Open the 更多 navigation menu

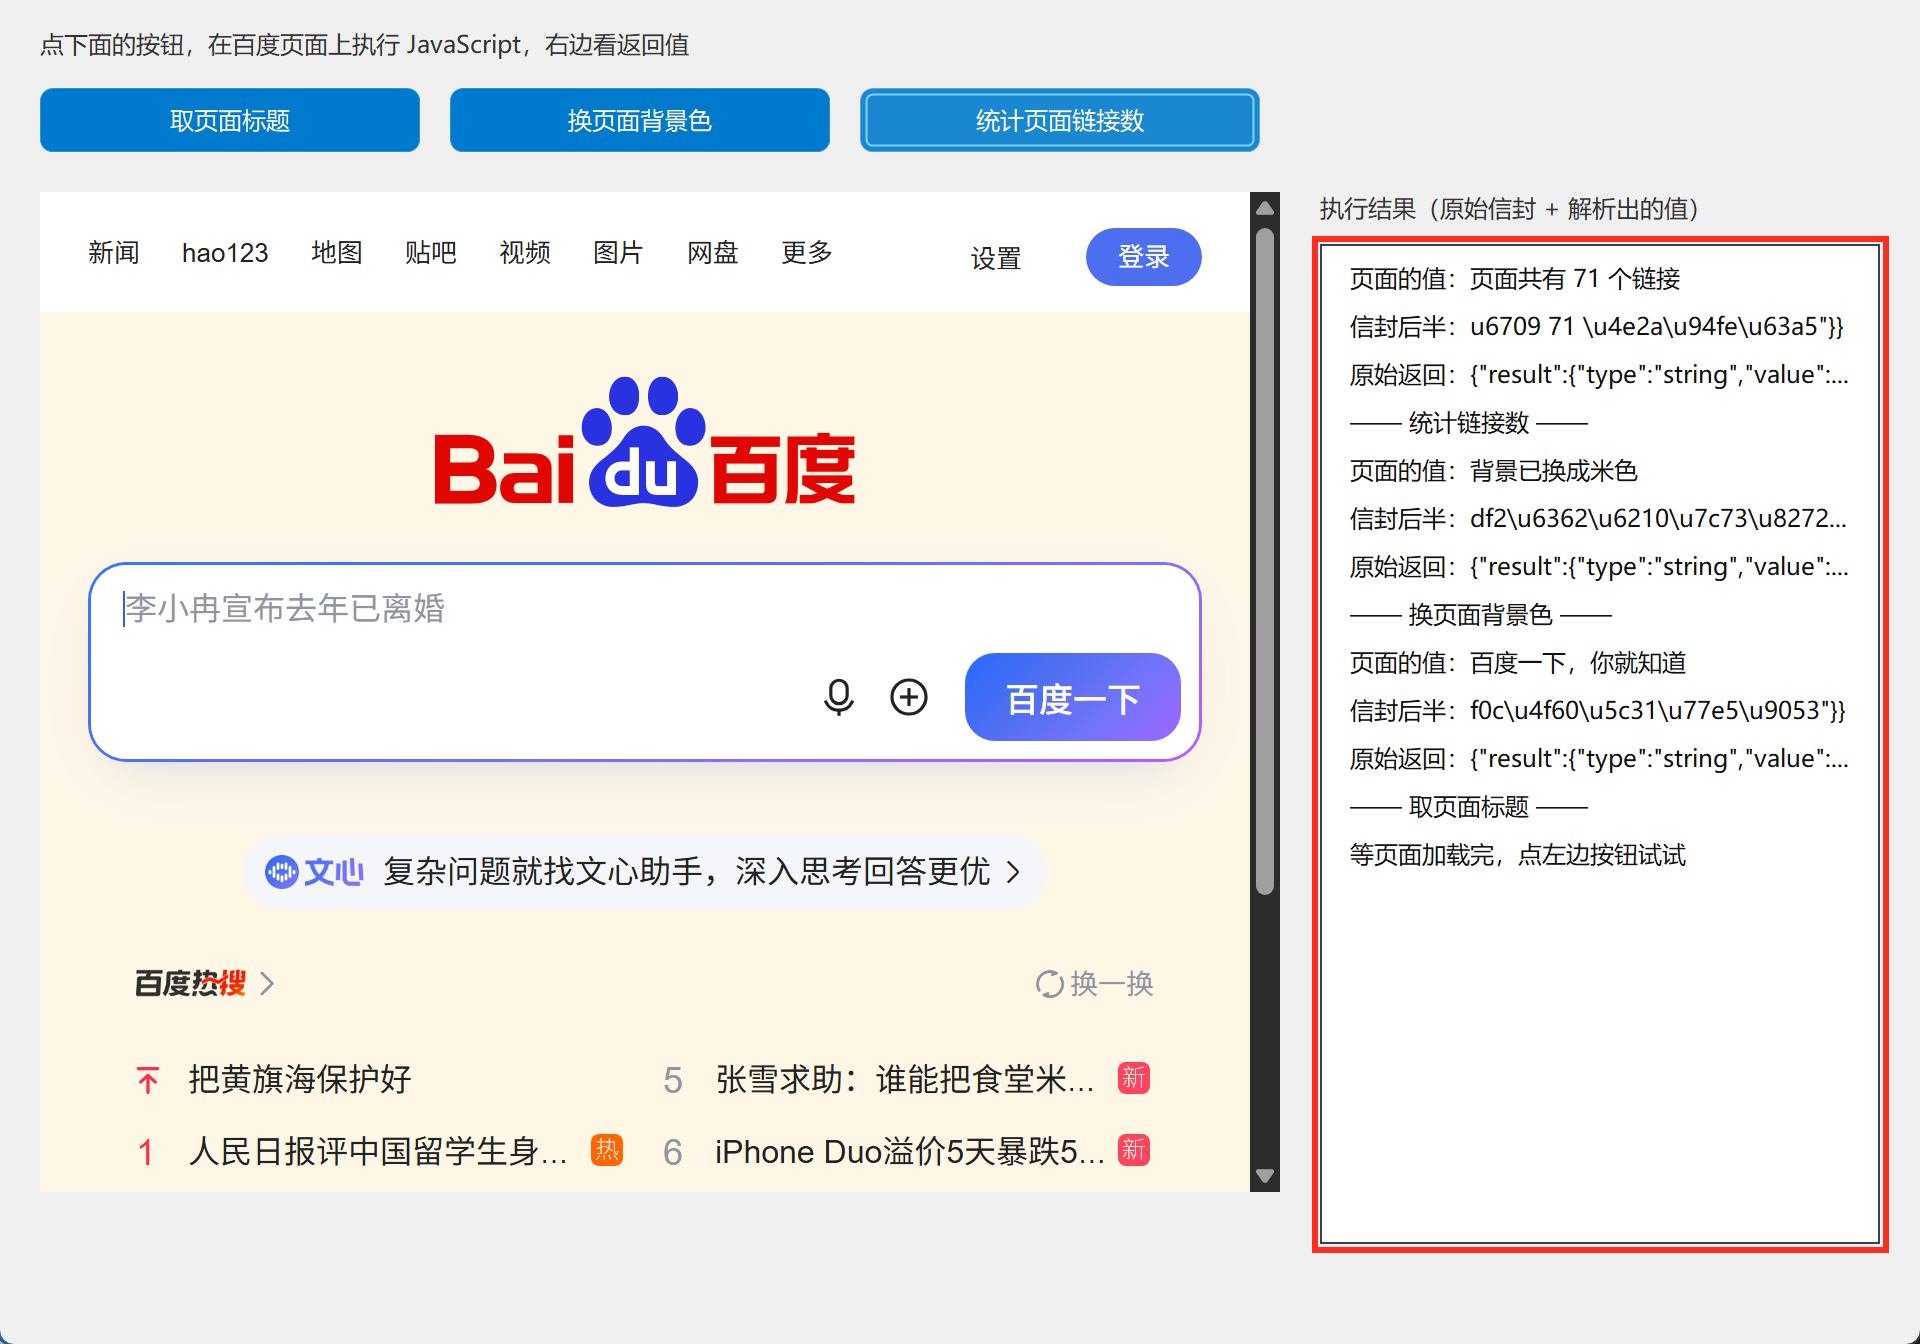(807, 253)
